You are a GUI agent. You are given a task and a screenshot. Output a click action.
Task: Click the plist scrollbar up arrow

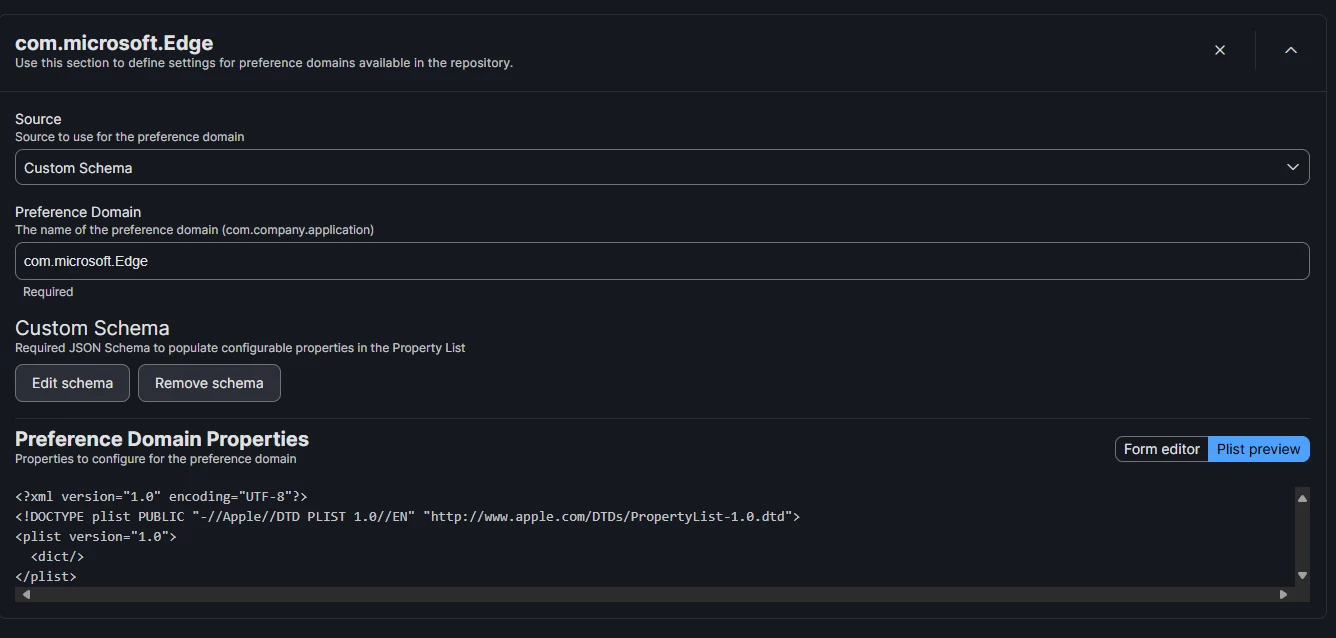click(x=1302, y=497)
